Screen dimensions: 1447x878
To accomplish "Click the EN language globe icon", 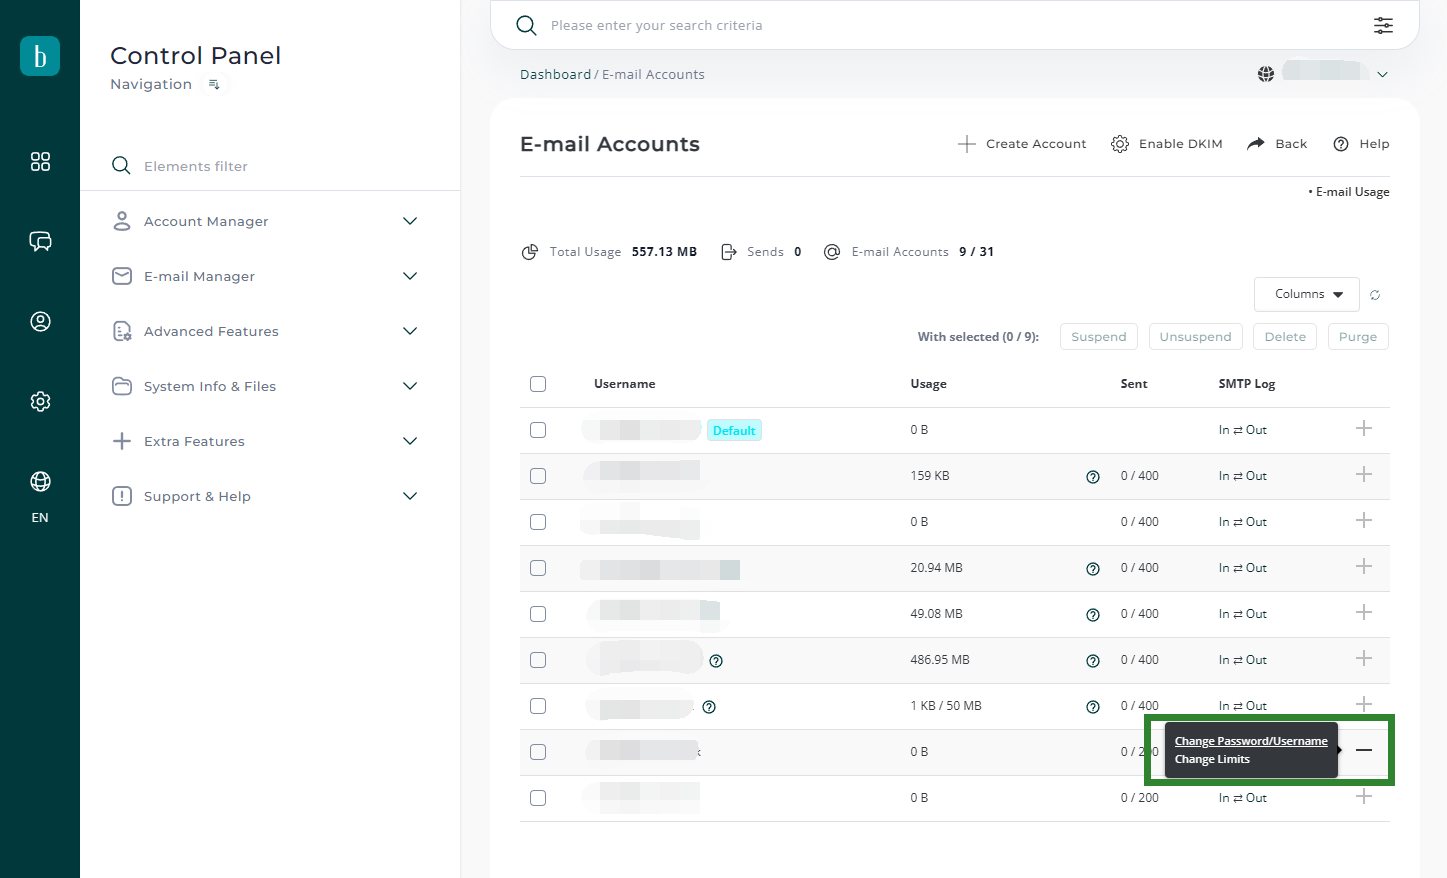I will pyautogui.click(x=40, y=482).
